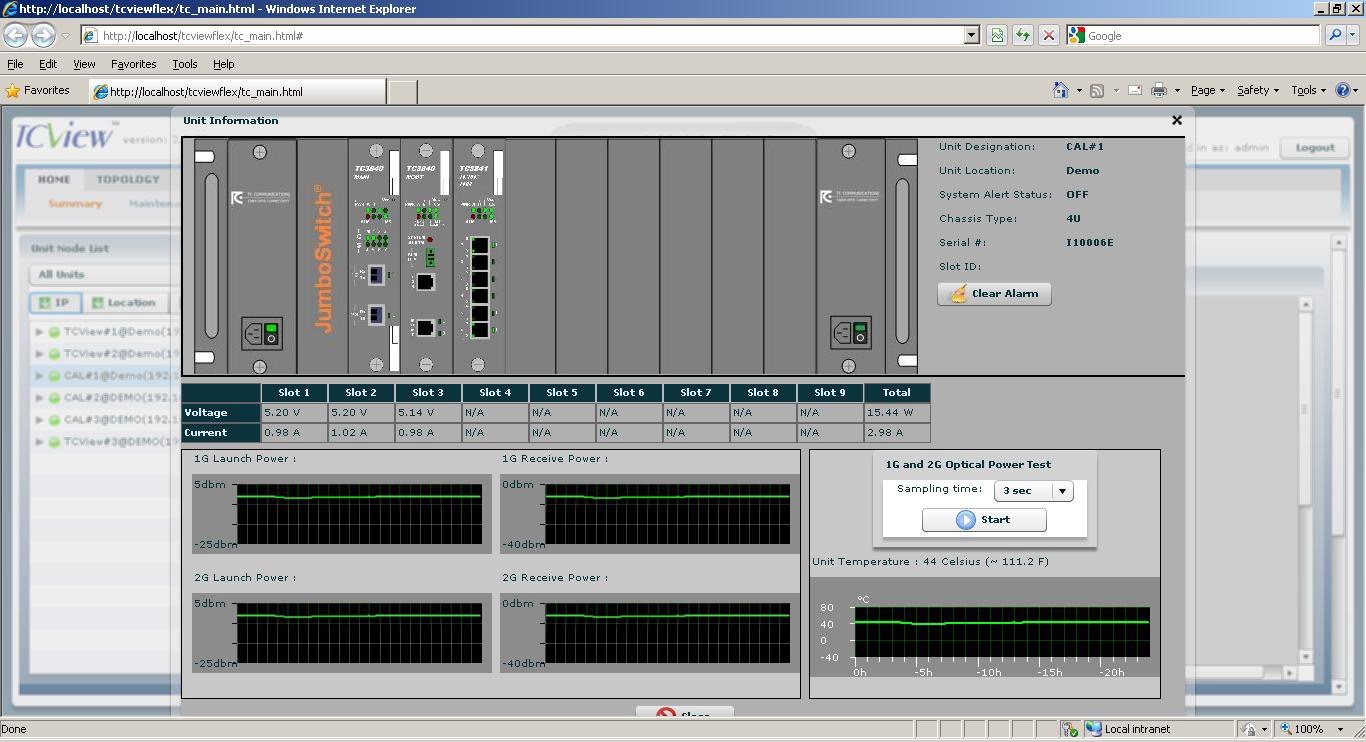Click the IP column button
Screen dimensions: 1366x742
click(54, 303)
